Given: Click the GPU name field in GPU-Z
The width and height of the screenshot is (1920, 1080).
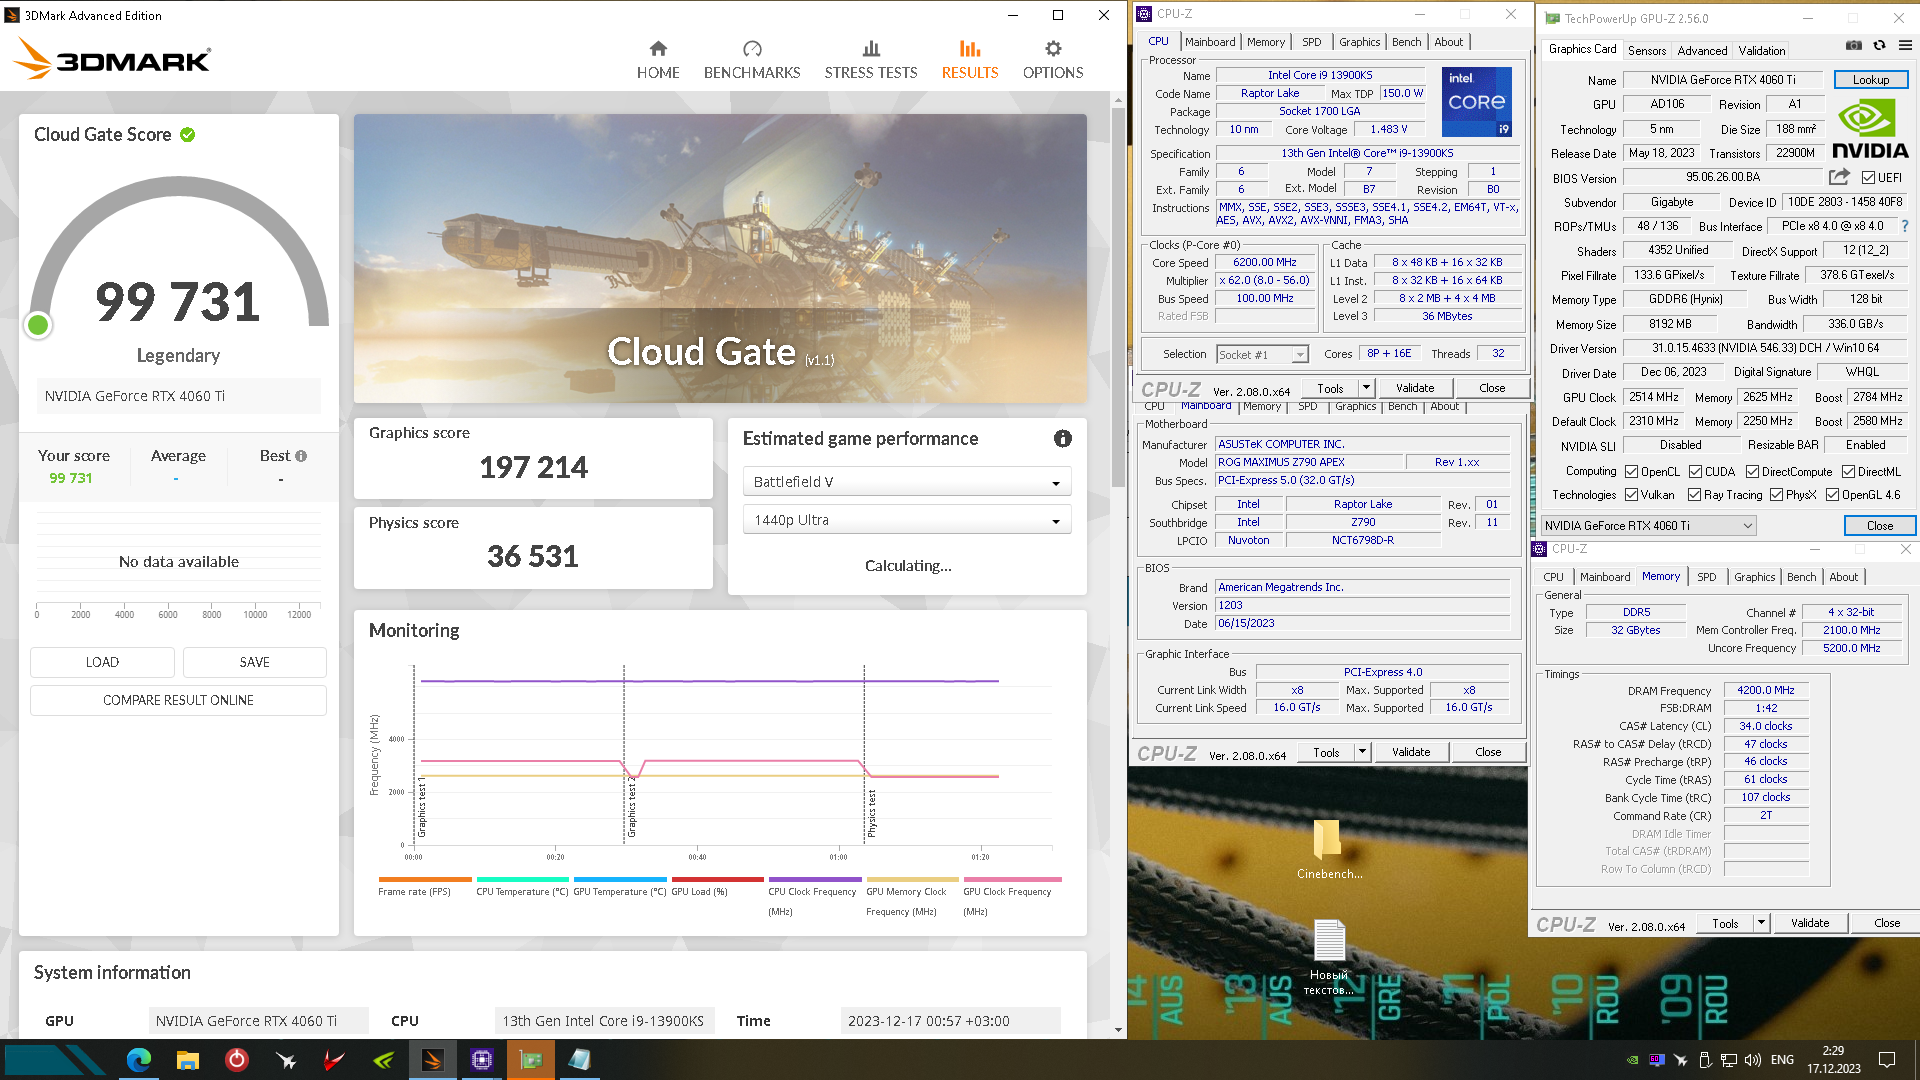Looking at the screenshot, I should click(1723, 80).
